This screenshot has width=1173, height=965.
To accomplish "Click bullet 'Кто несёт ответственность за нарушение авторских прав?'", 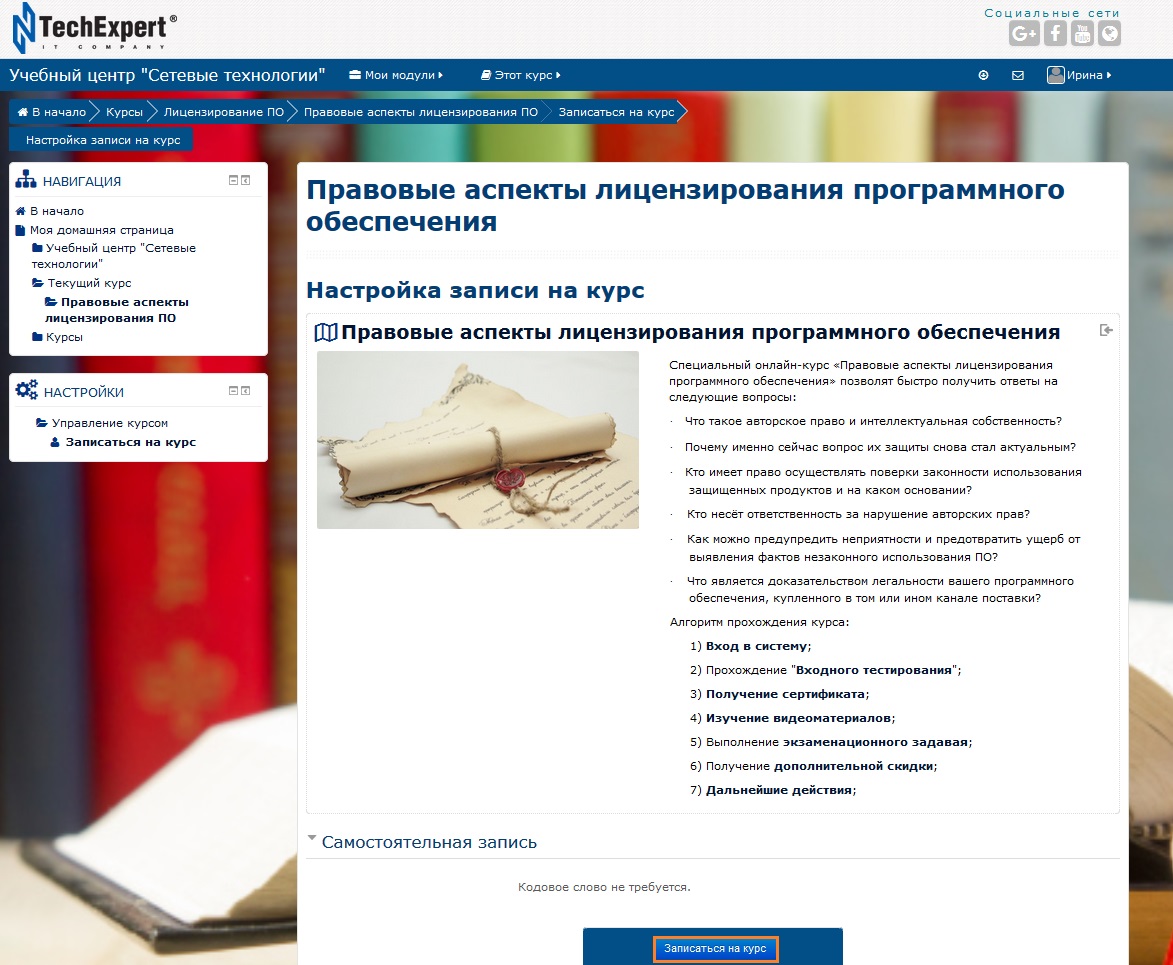I will 858,514.
